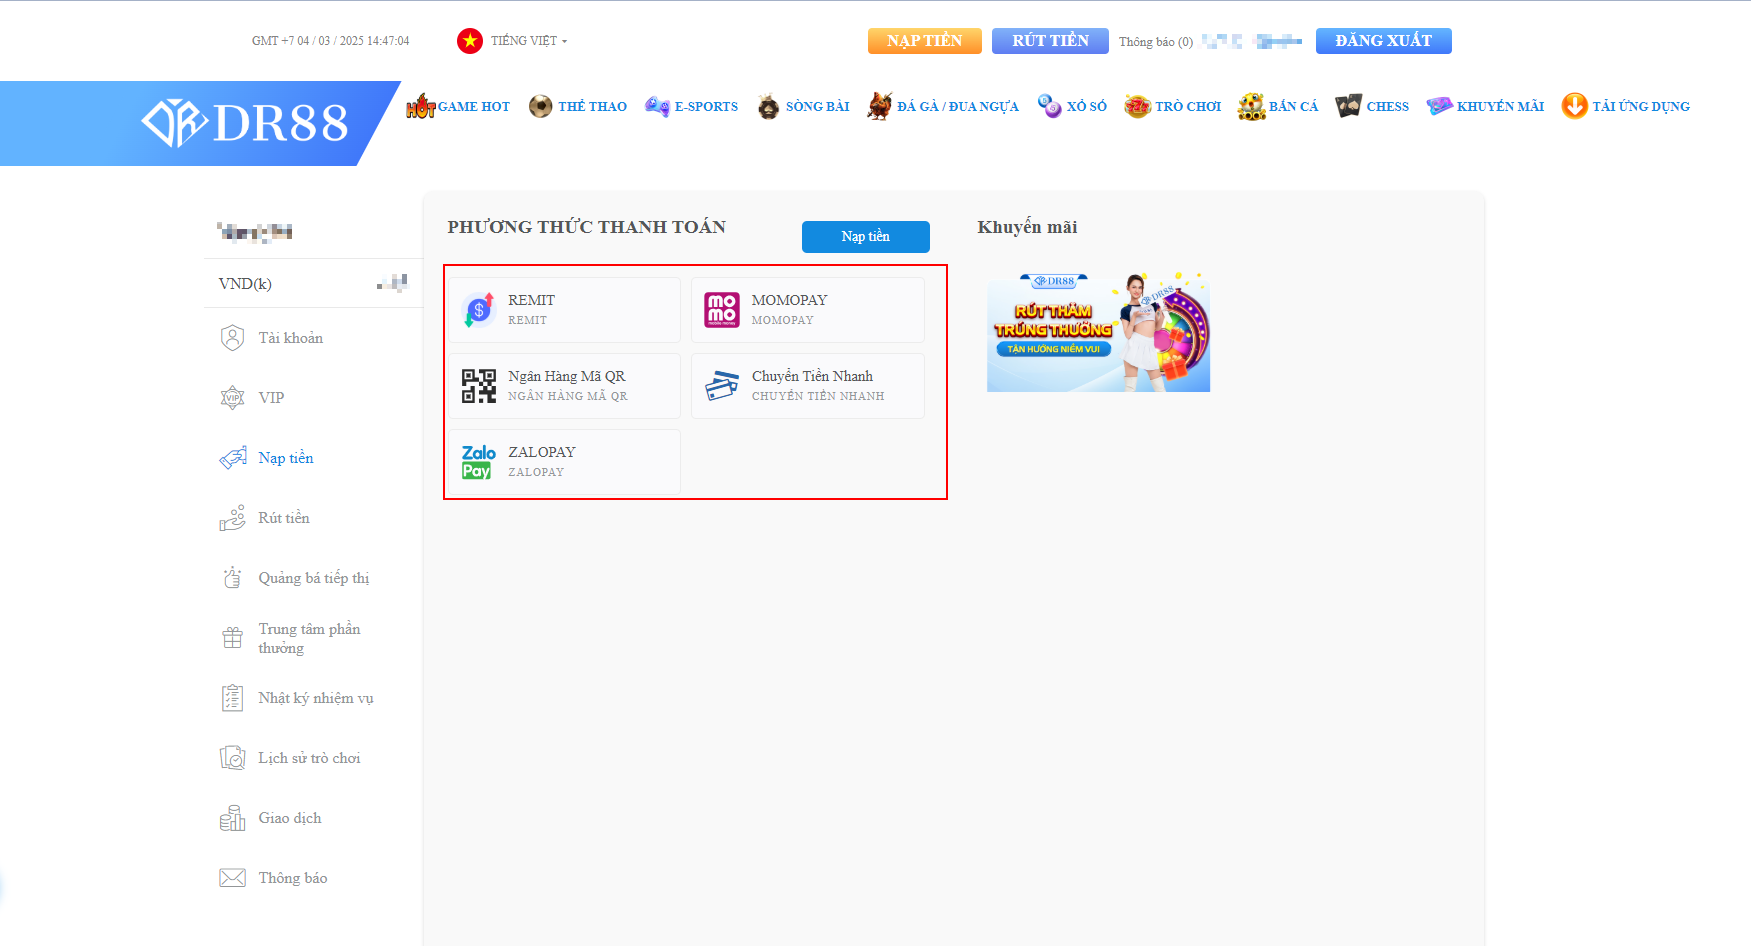
Task: Click the credit card transfer icon
Action: point(722,386)
